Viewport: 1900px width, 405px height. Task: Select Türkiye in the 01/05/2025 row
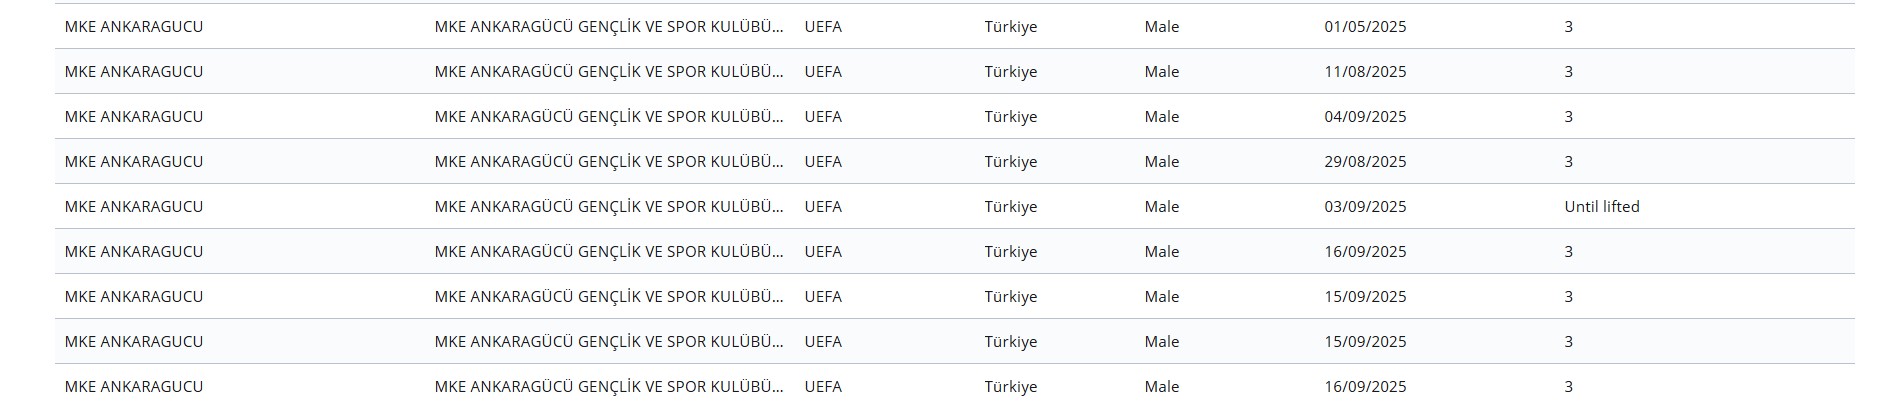pyautogui.click(x=1011, y=27)
